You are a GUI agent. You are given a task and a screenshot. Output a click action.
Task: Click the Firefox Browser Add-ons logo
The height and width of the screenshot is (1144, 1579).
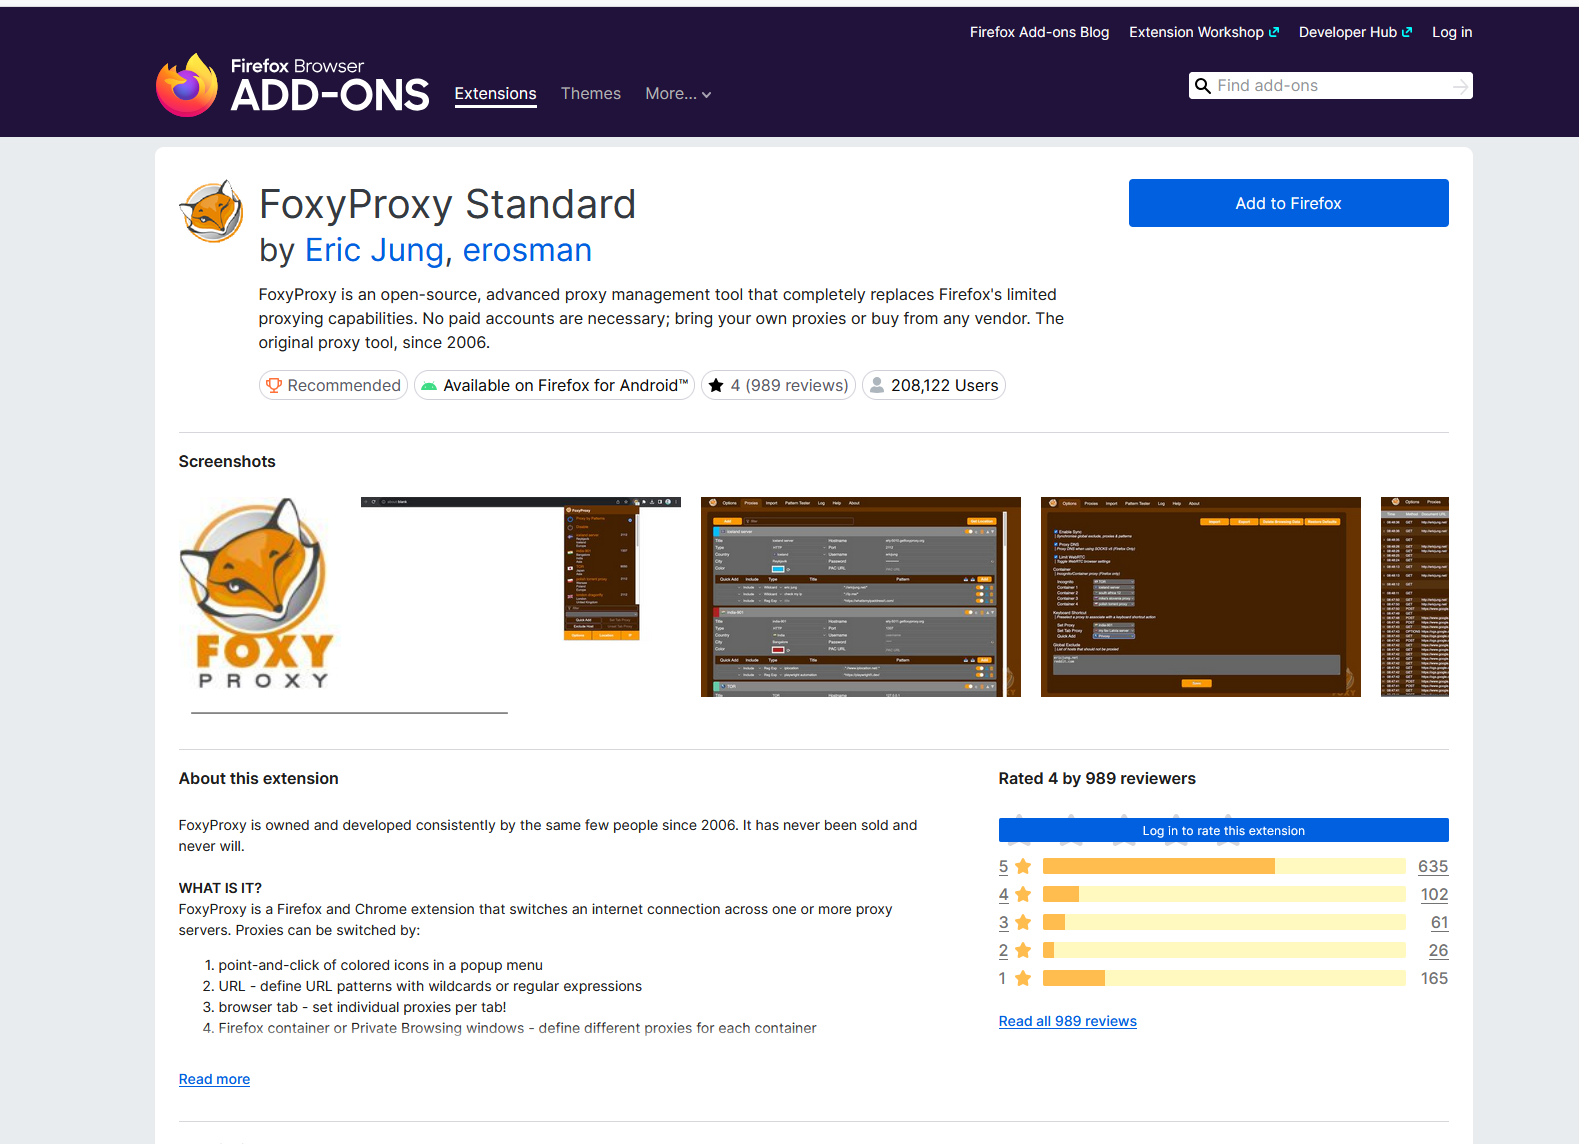click(x=292, y=85)
